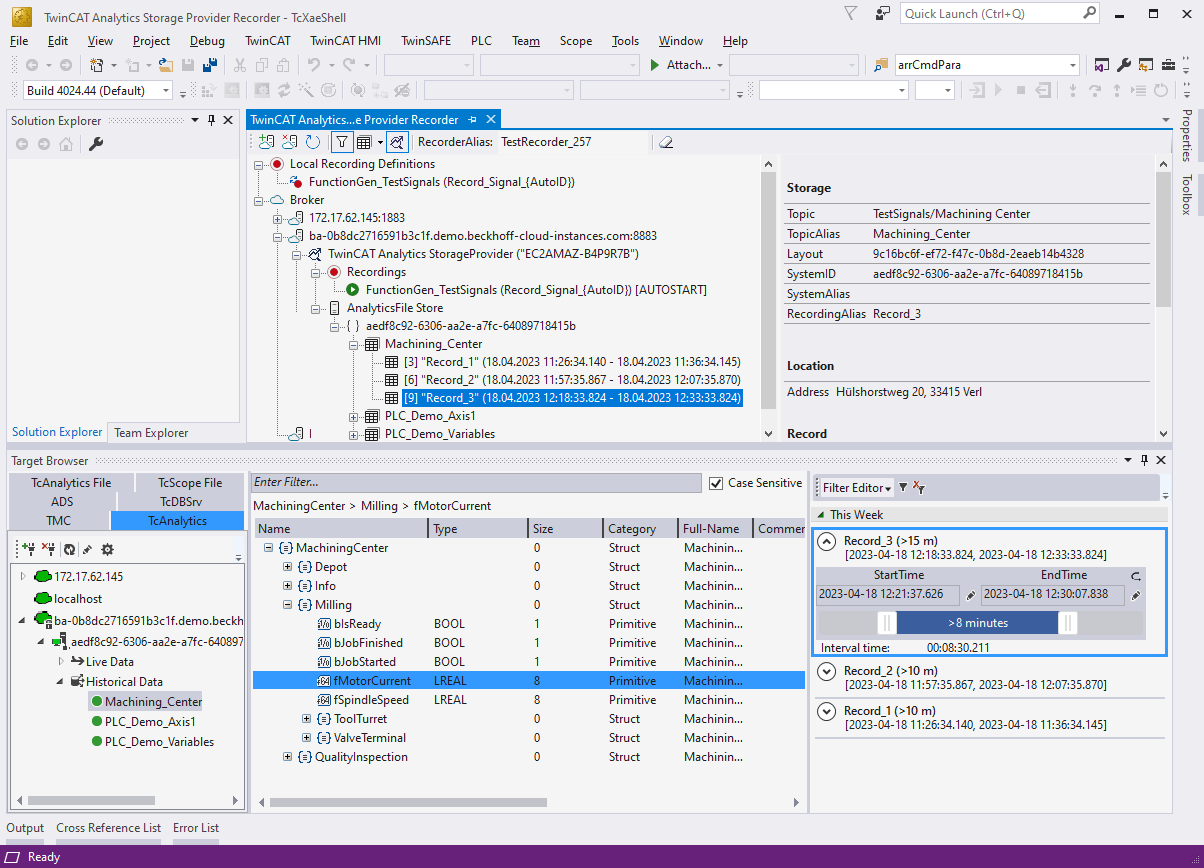Open the TwinCAT menu
Screen dimensions: 1204x868
[268, 41]
